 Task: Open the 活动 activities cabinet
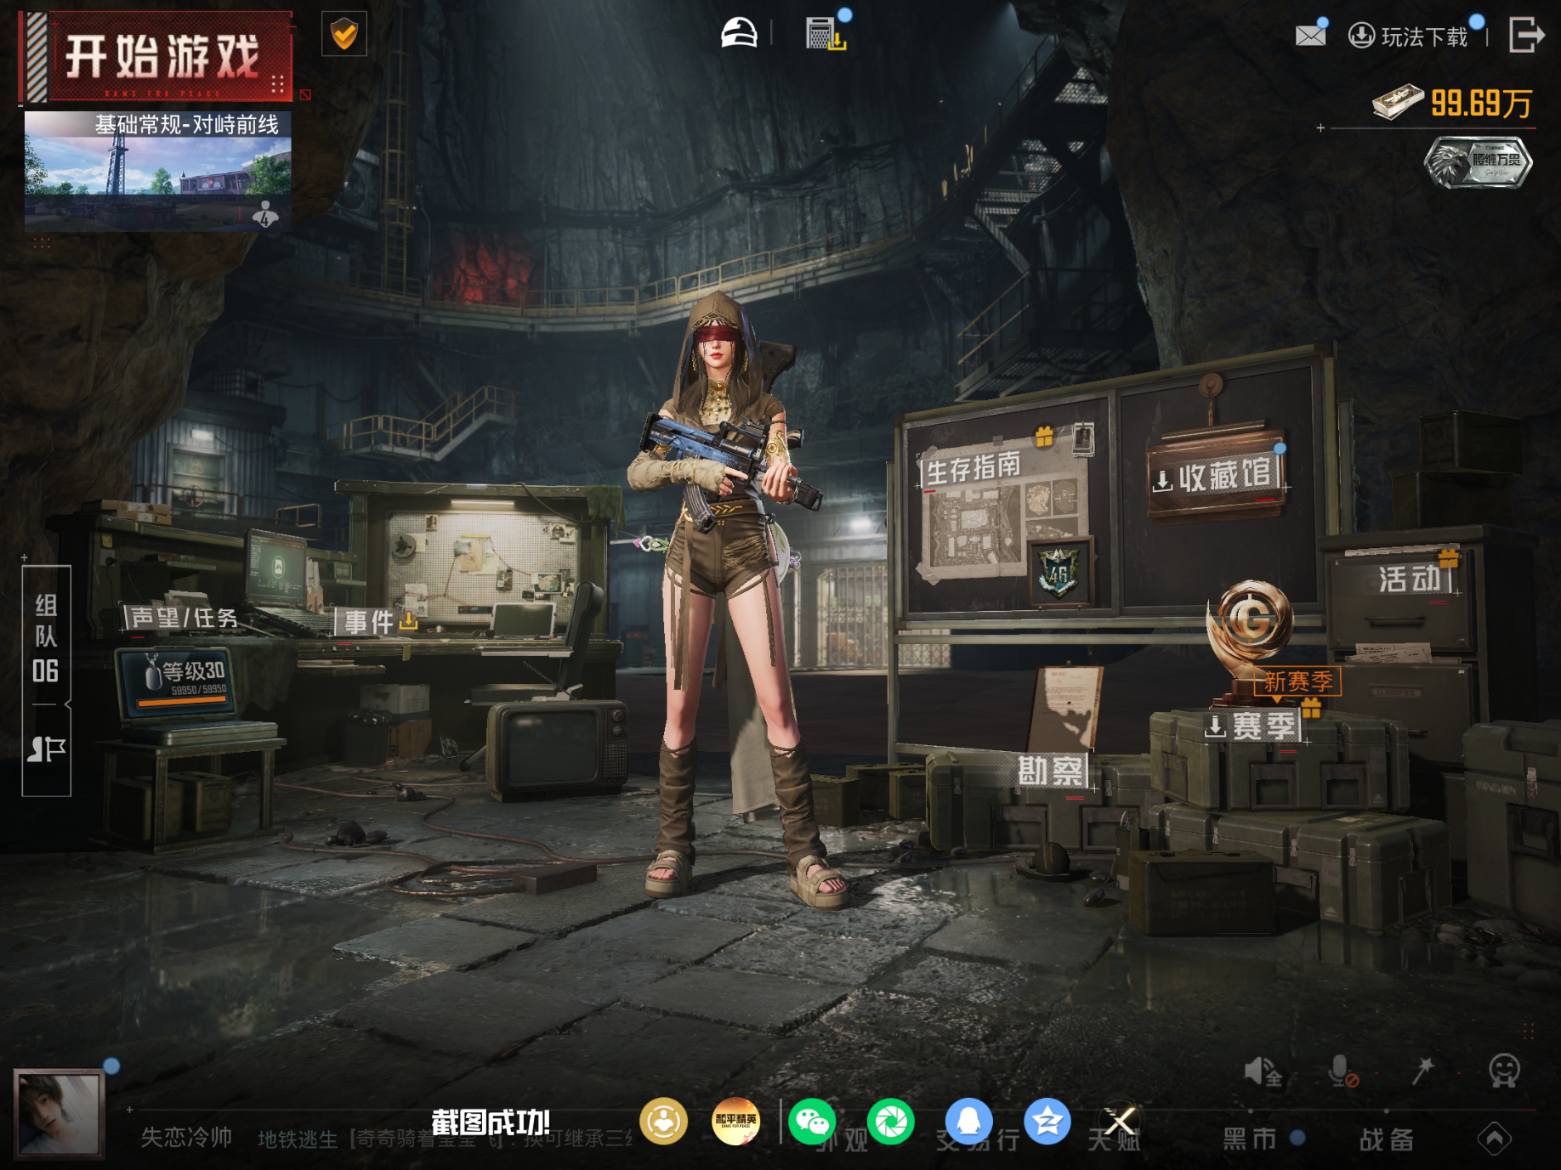(x=1410, y=578)
